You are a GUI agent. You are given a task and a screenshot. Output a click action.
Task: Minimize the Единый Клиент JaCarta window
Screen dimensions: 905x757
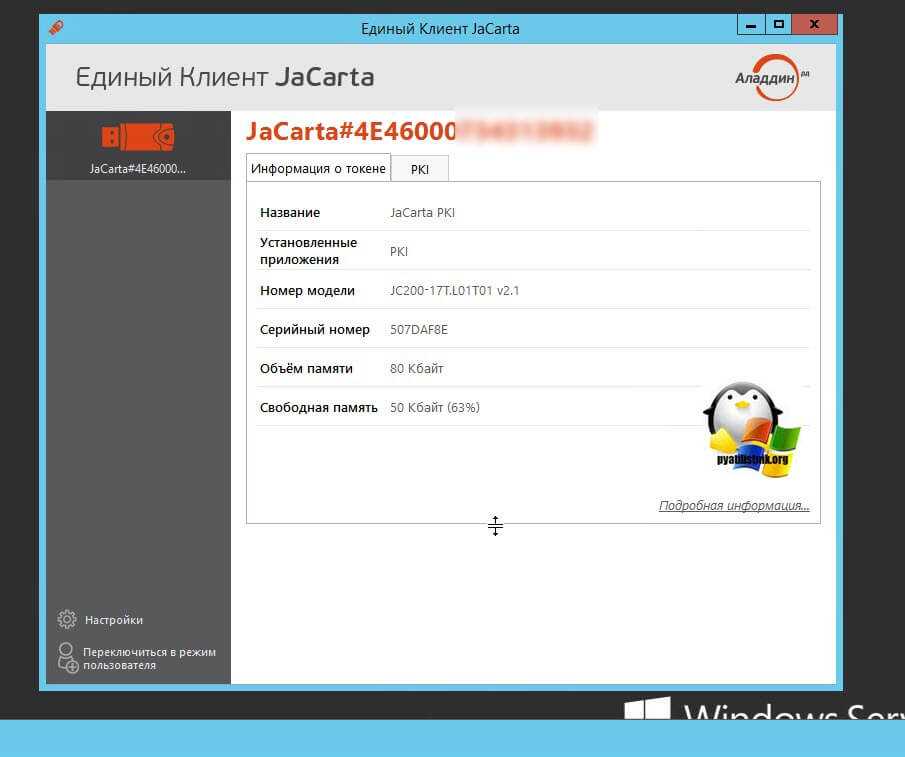(750, 23)
